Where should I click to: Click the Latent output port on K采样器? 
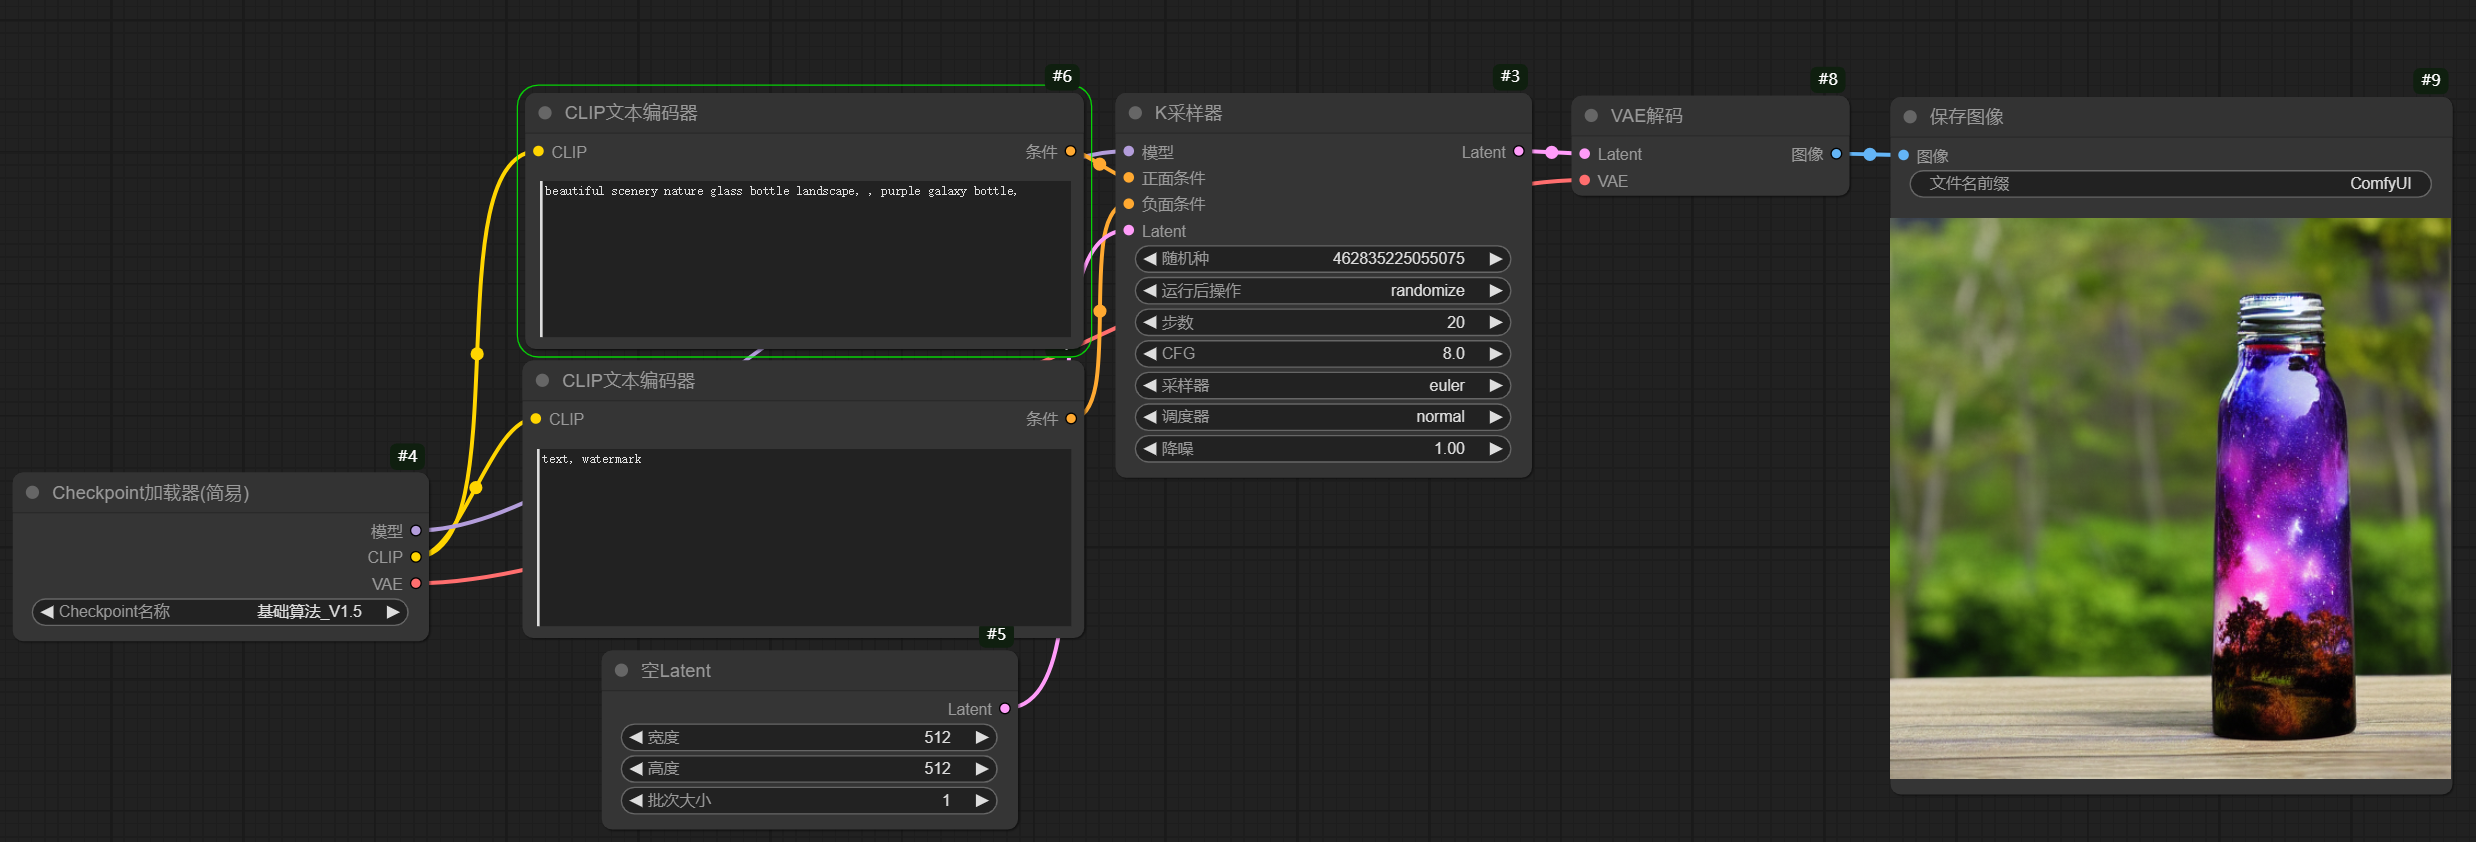click(1519, 152)
